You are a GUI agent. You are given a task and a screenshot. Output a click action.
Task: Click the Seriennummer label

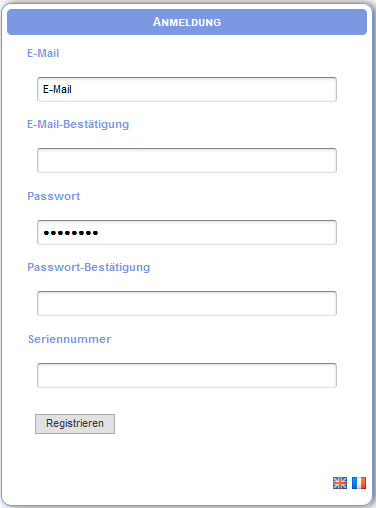pyautogui.click(x=69, y=339)
